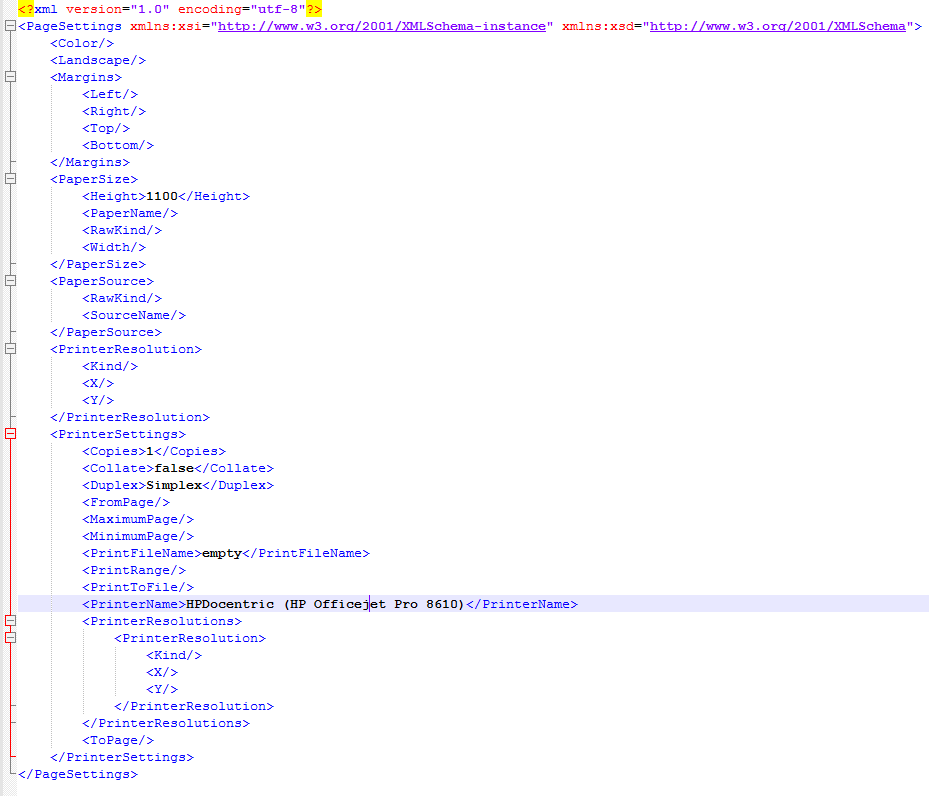Collapse the nested PrinterResolution fold marker
This screenshot has height=796, width=929.
click(x=10, y=637)
